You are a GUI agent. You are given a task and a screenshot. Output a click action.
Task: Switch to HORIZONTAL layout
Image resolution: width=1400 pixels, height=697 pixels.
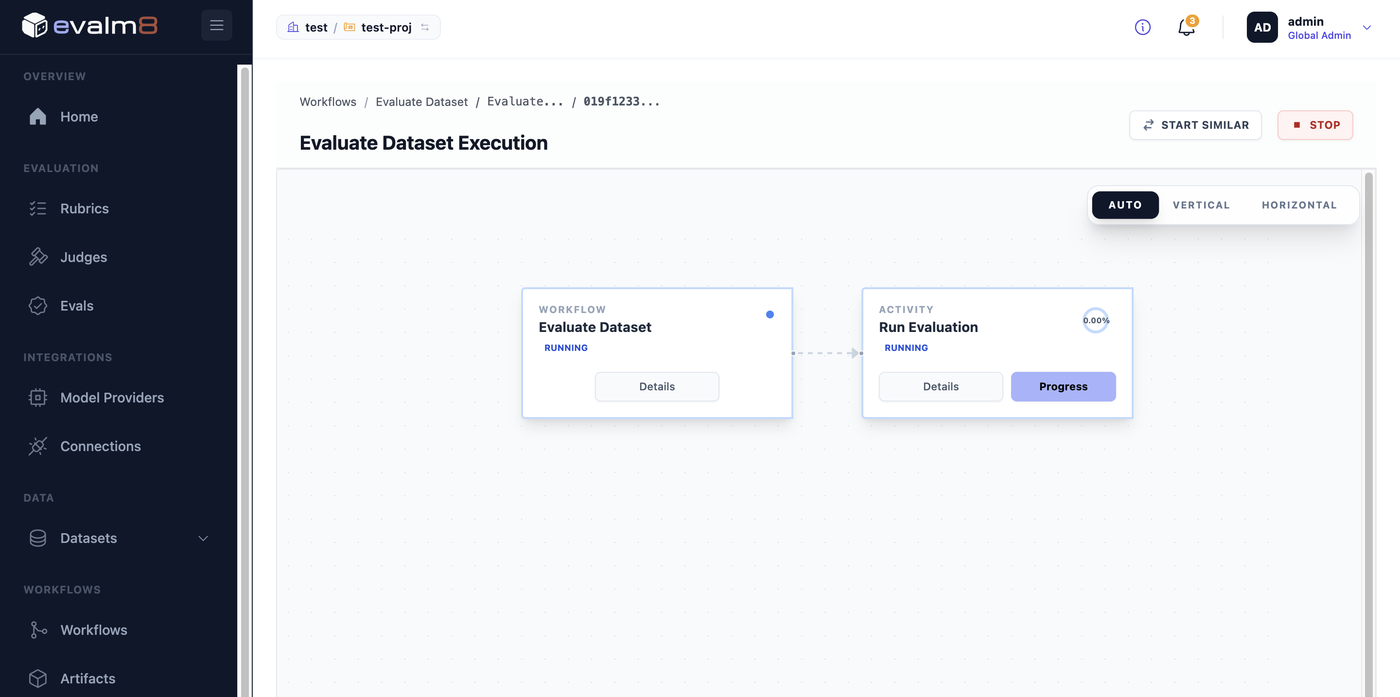1299,205
